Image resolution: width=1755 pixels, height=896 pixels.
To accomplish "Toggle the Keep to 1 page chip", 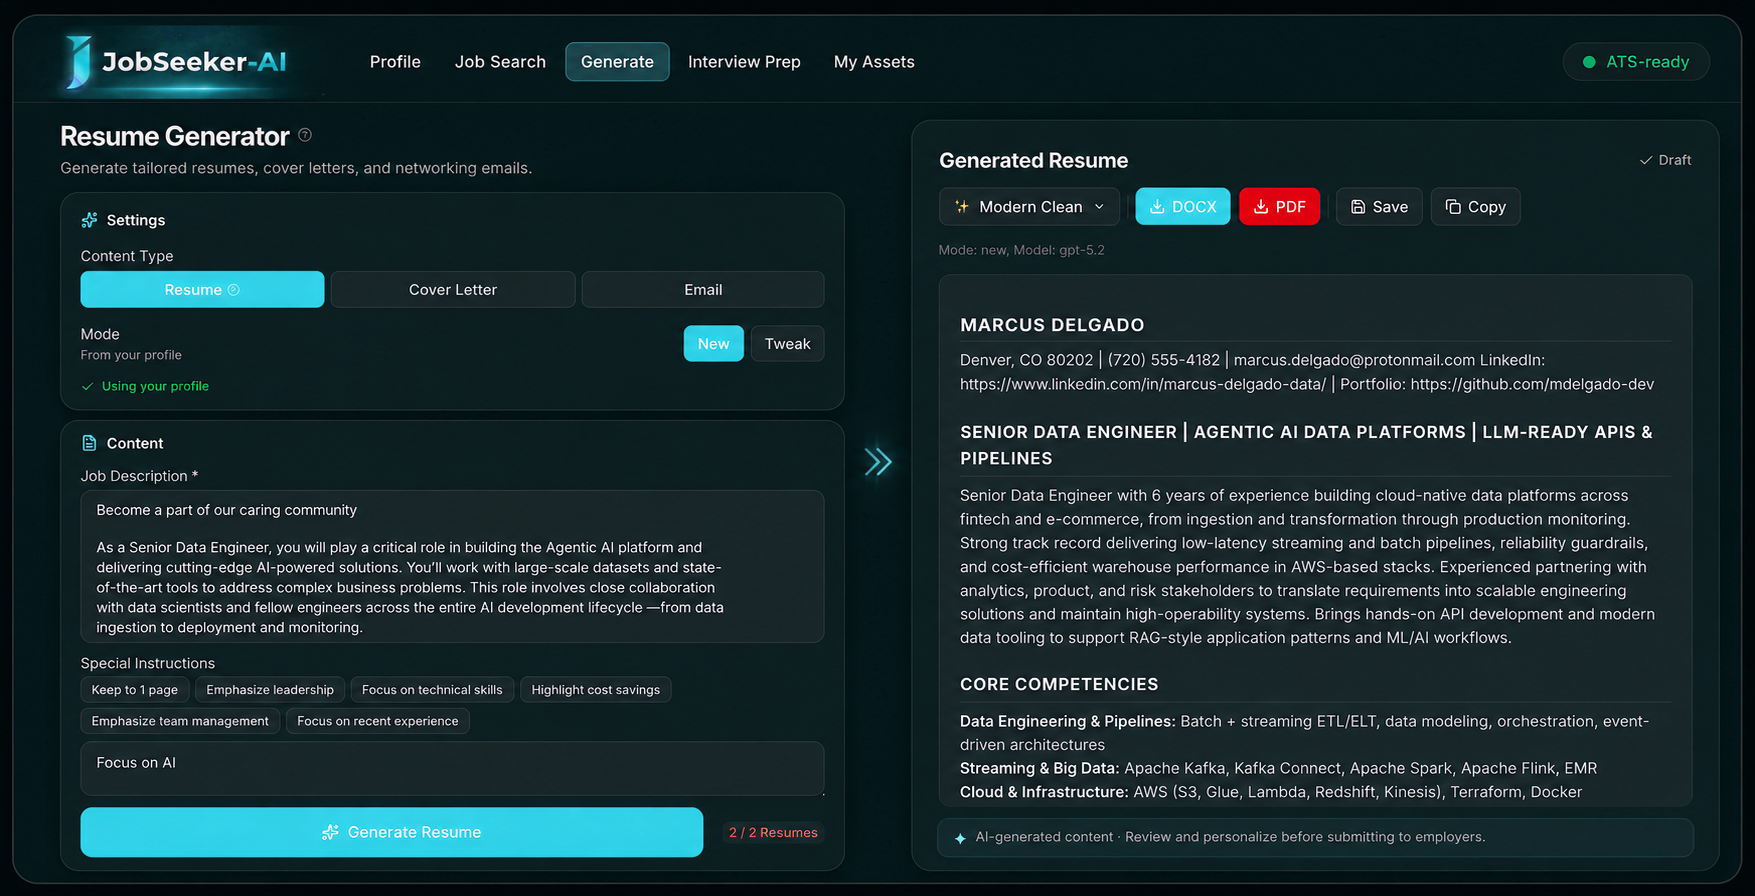I will (135, 690).
